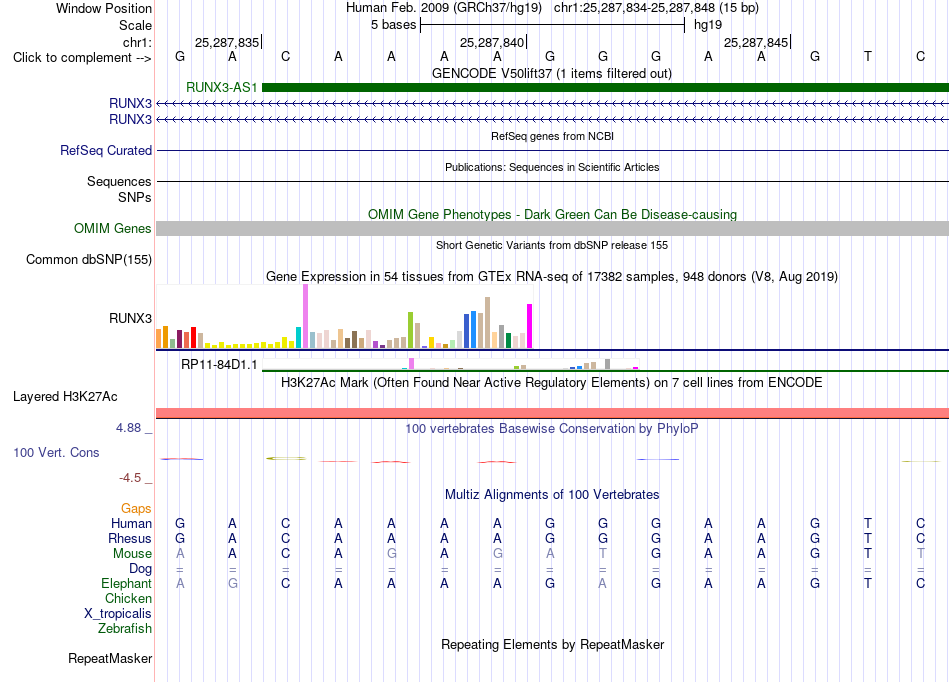Open the 100 Vert. Cons track label

56,452
